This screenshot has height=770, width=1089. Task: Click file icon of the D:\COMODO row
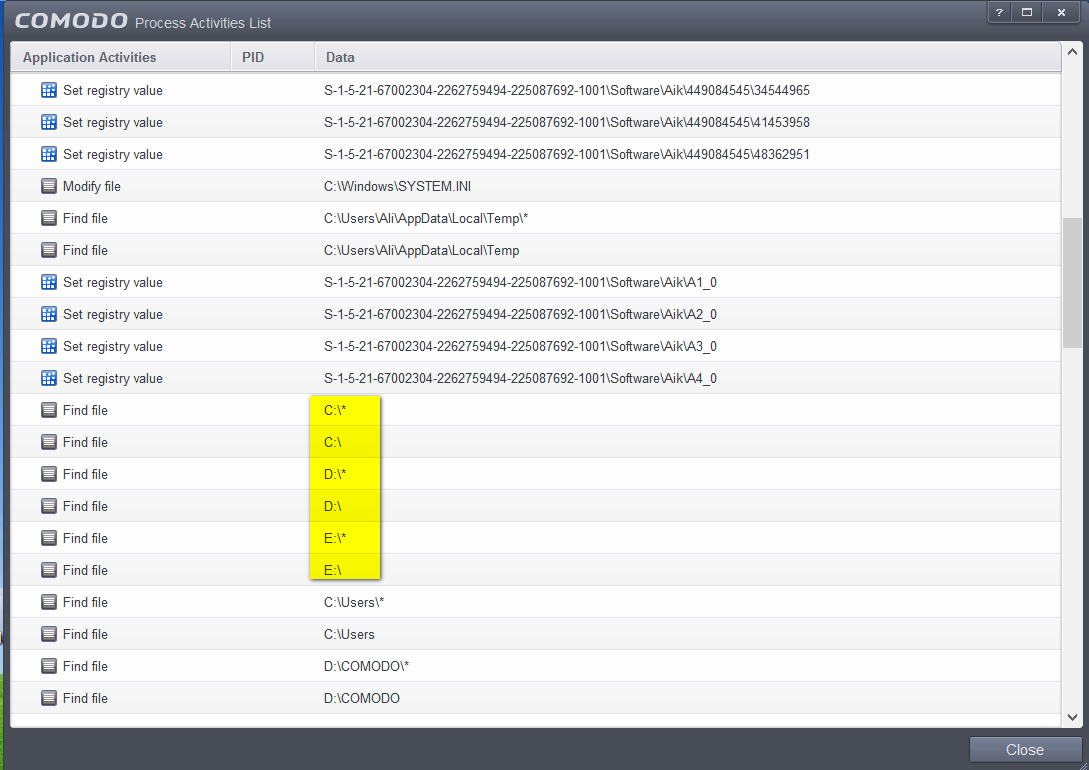[x=49, y=697]
